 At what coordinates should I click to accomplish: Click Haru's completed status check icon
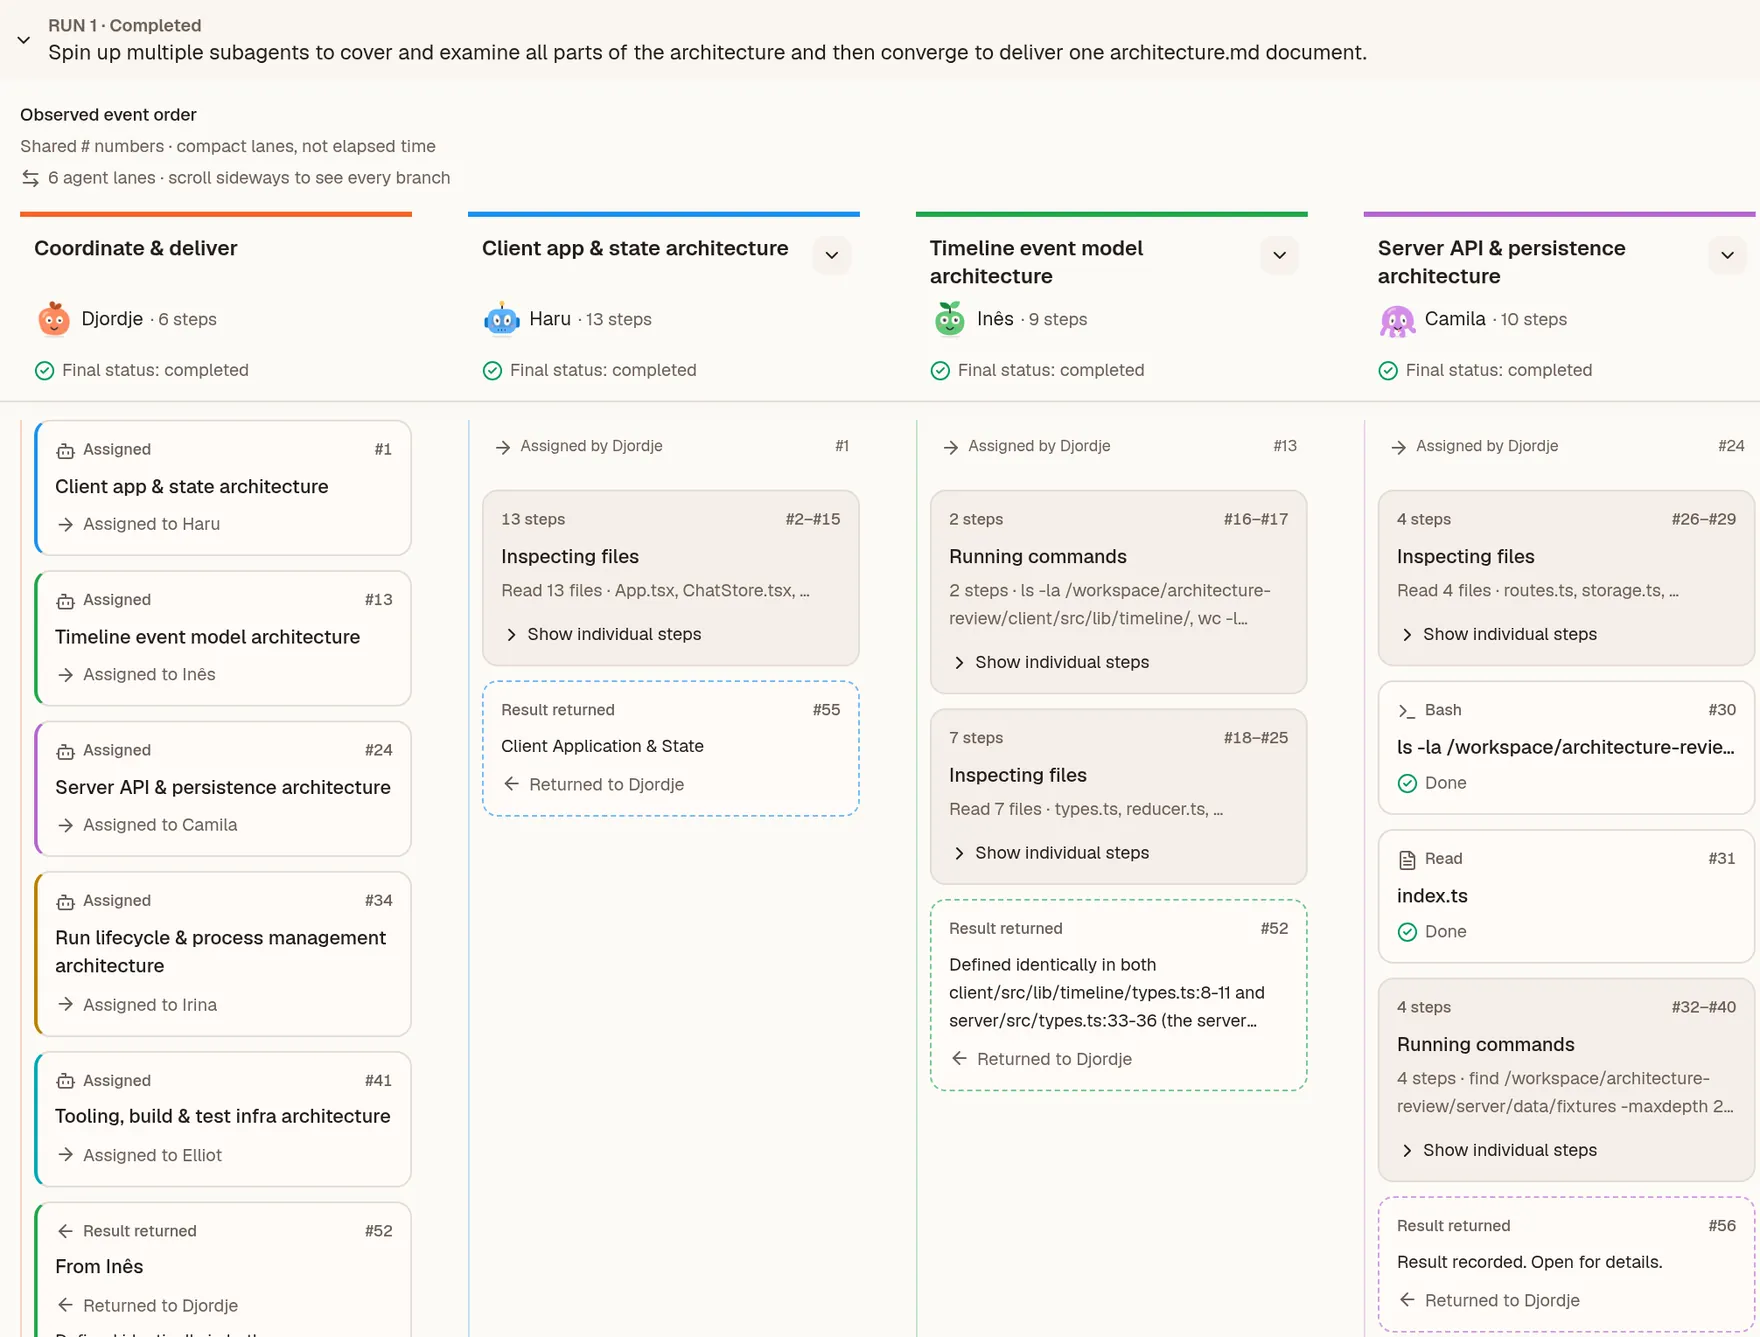pos(492,371)
